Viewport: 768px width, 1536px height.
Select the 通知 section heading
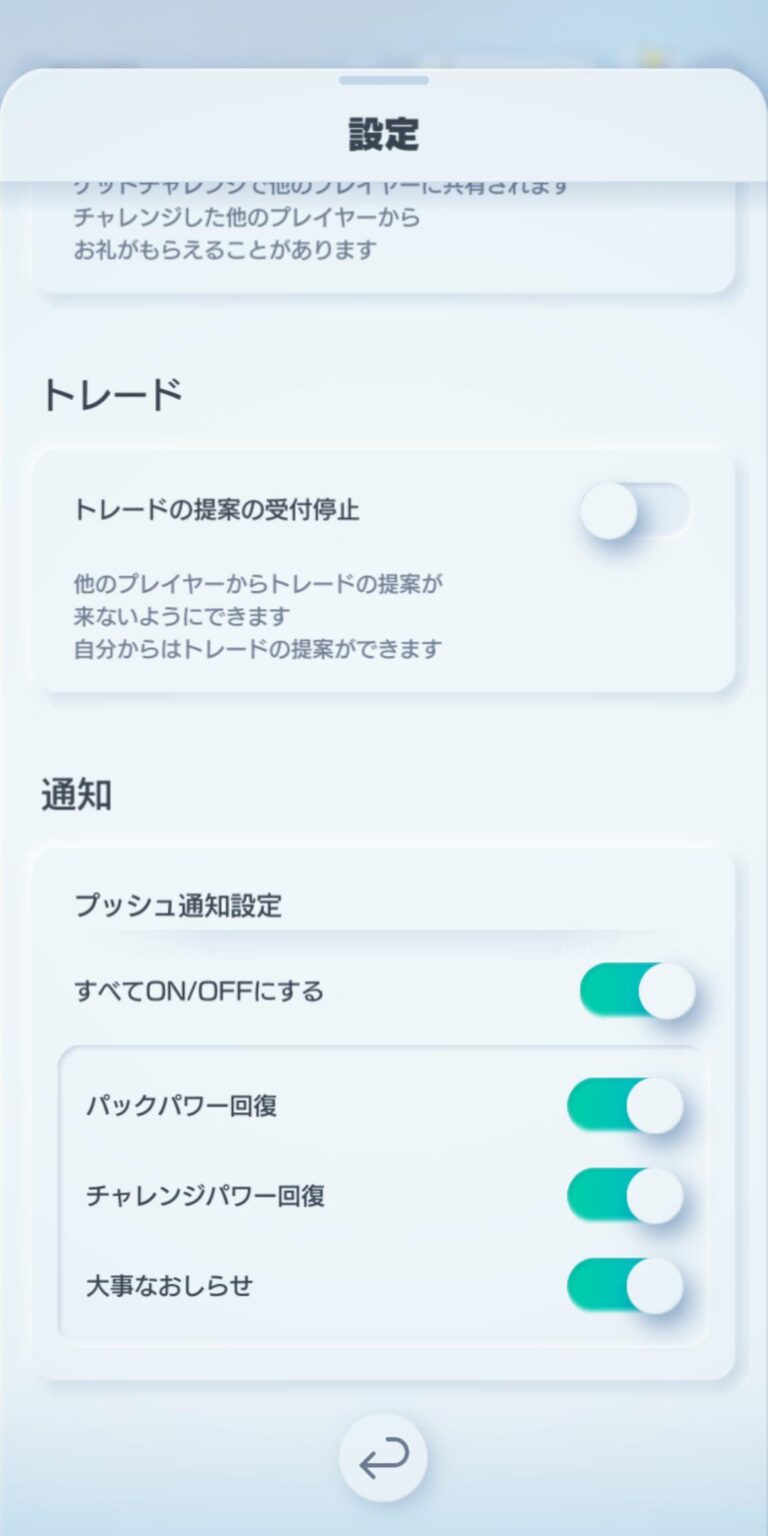tap(76, 795)
